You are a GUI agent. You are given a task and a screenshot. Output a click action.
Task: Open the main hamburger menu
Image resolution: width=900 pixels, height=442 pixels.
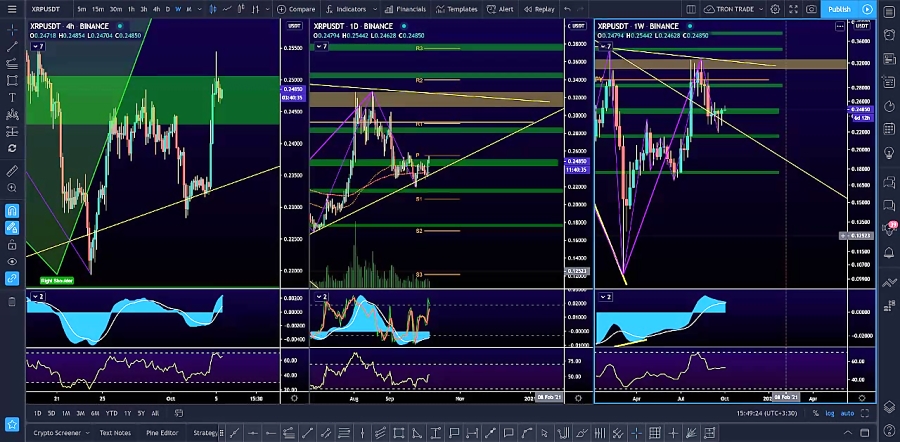(12, 9)
